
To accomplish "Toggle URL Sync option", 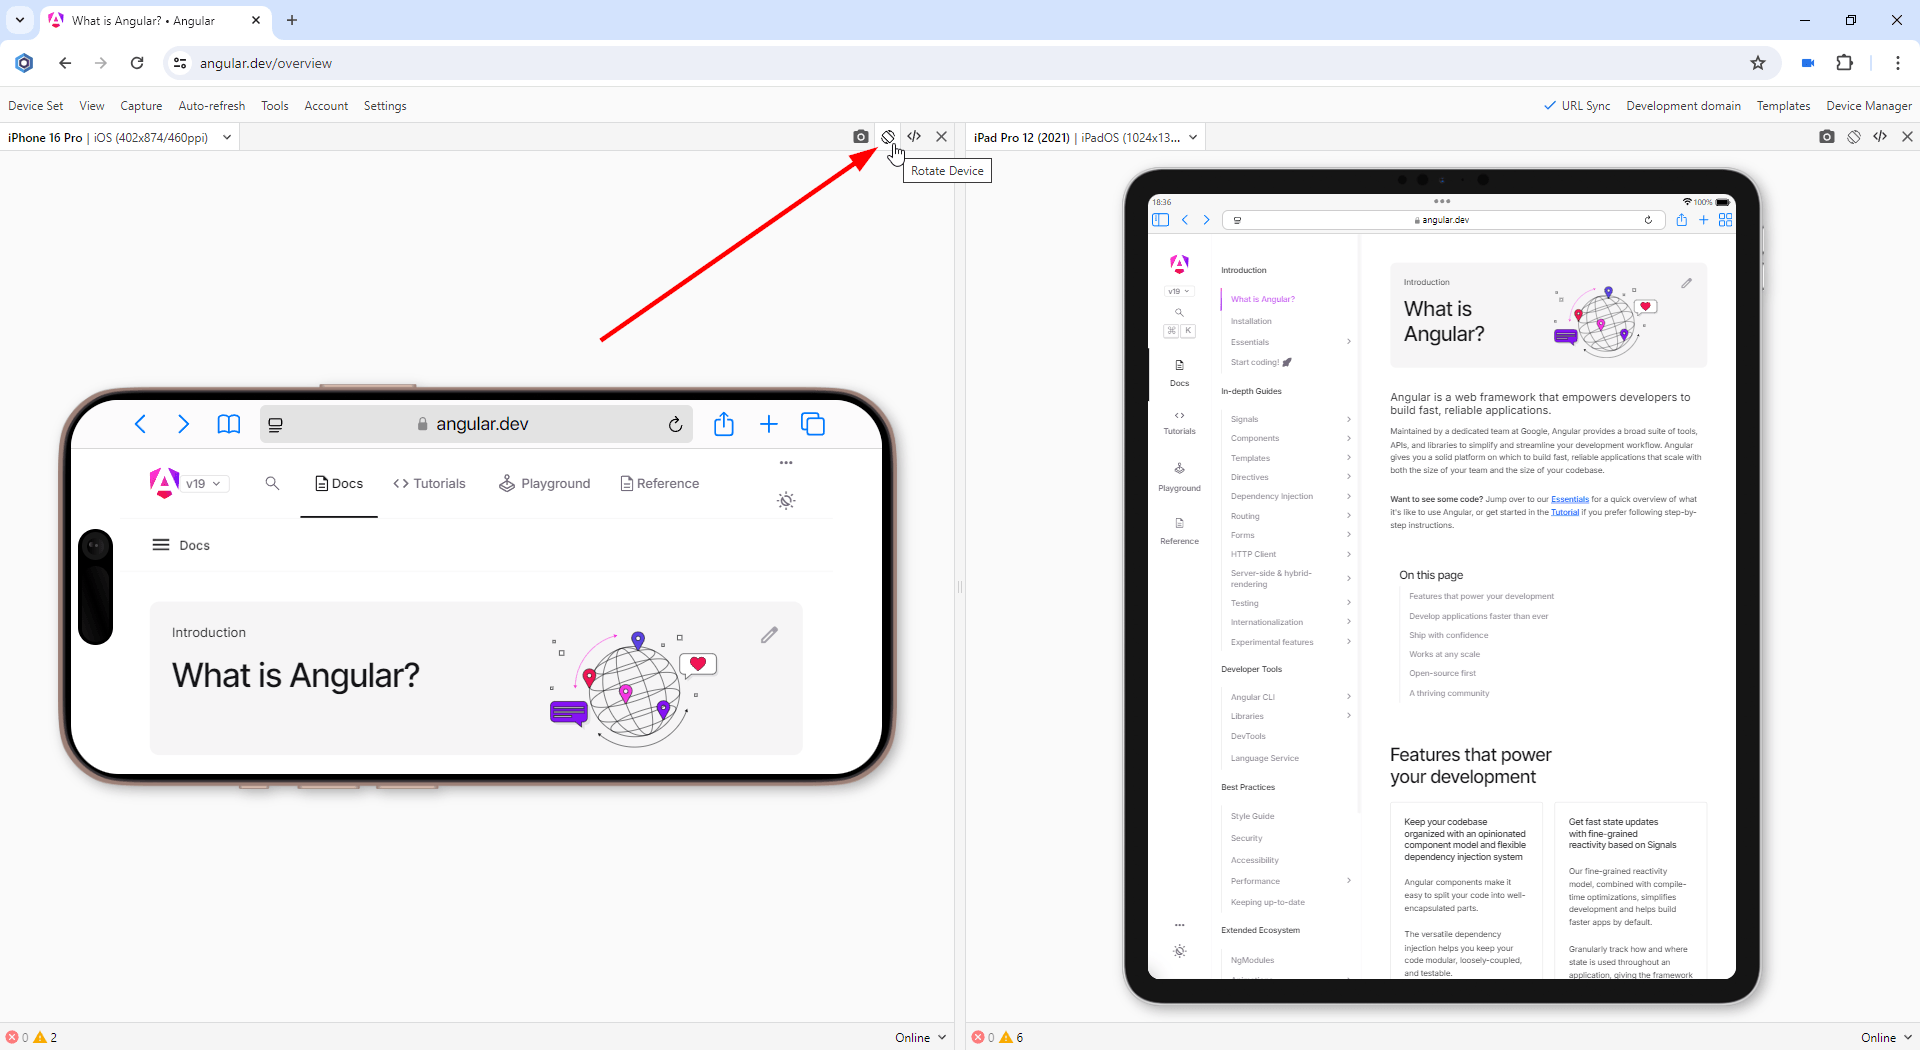I will (1576, 106).
